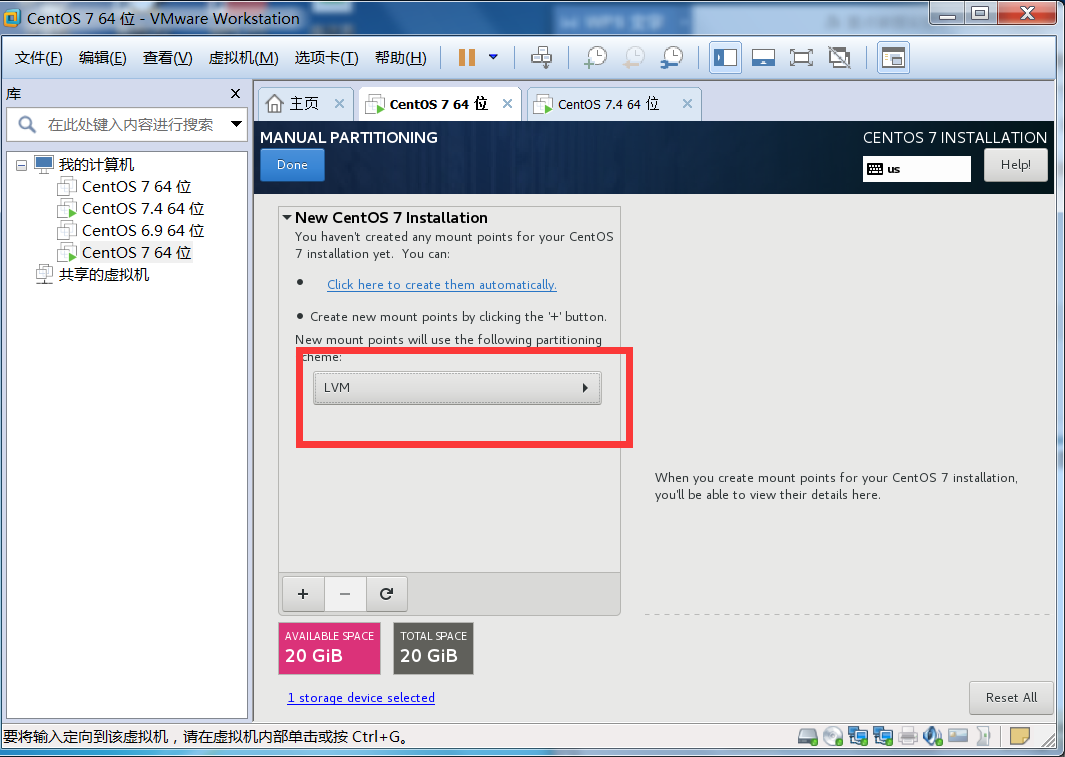Click the minus remove mount point button

[x=345, y=594]
